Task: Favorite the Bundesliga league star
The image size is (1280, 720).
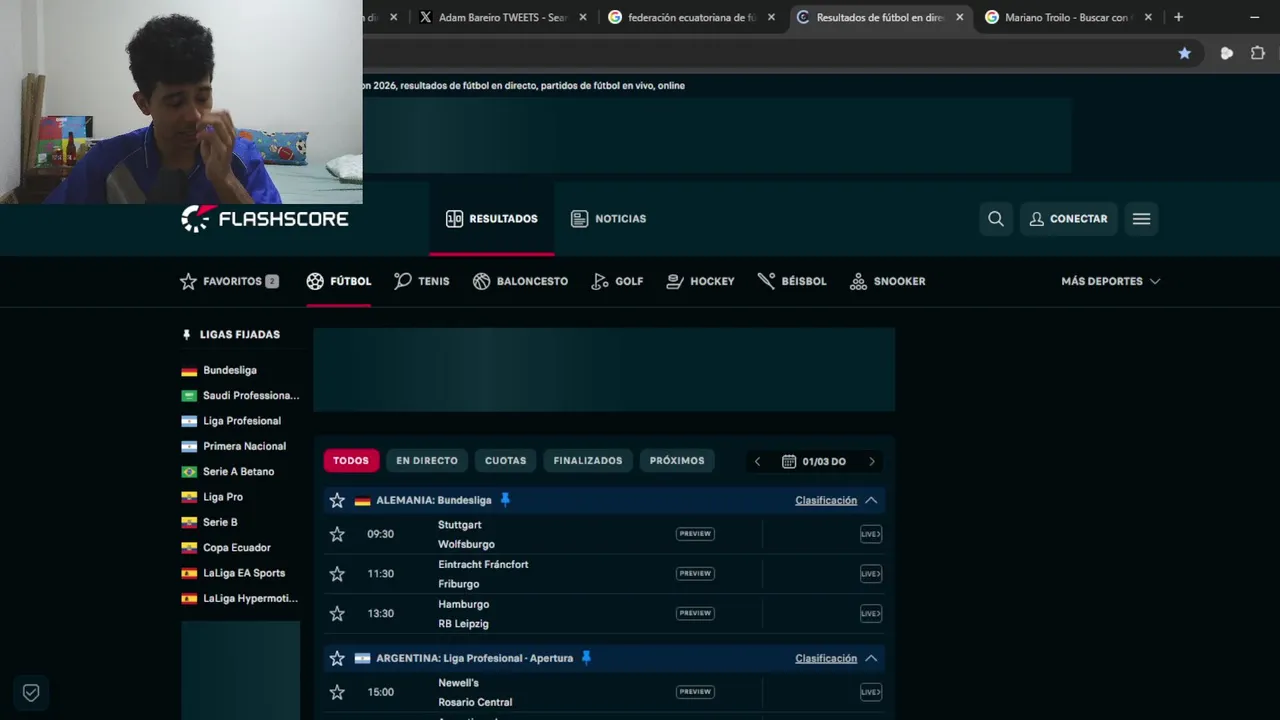Action: point(337,500)
